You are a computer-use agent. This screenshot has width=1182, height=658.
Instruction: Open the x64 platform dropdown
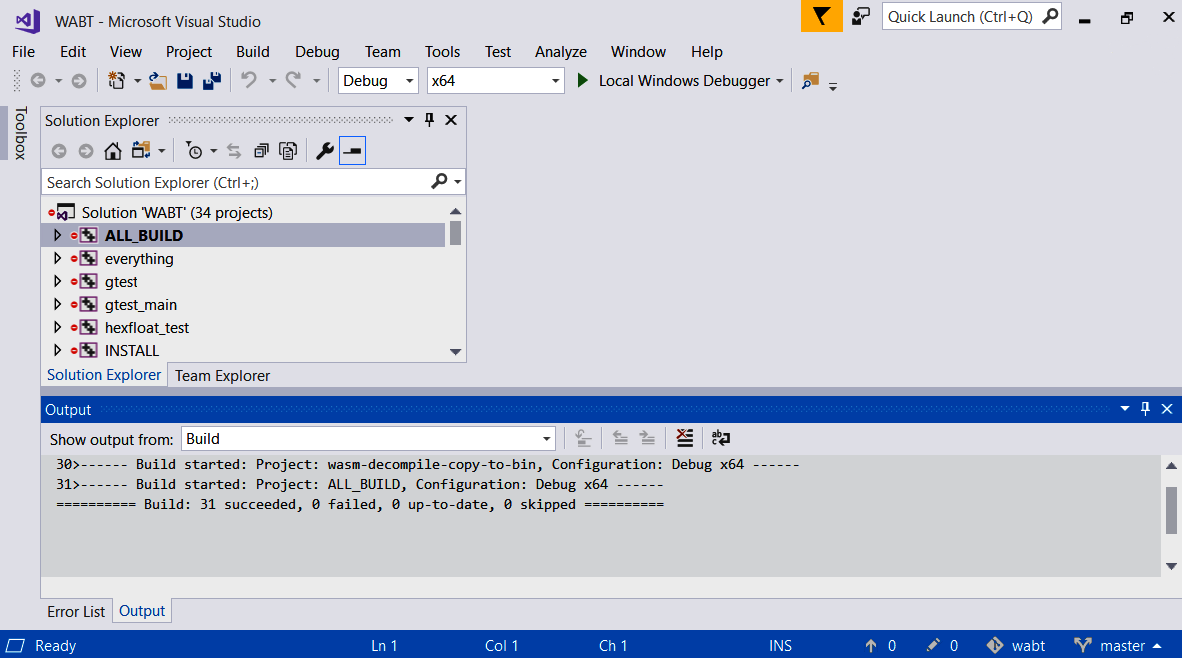tap(495, 81)
